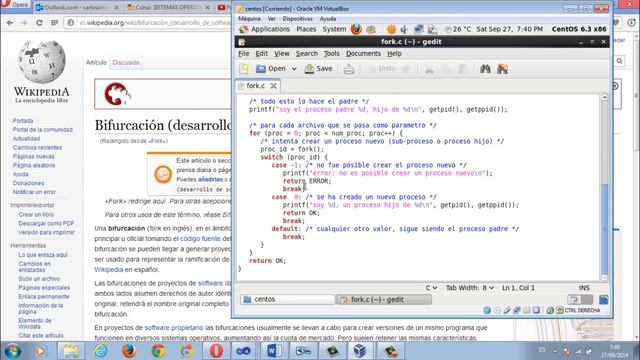
Task: Click the Redo arrow in gedit toolbar
Action: click(x=406, y=69)
